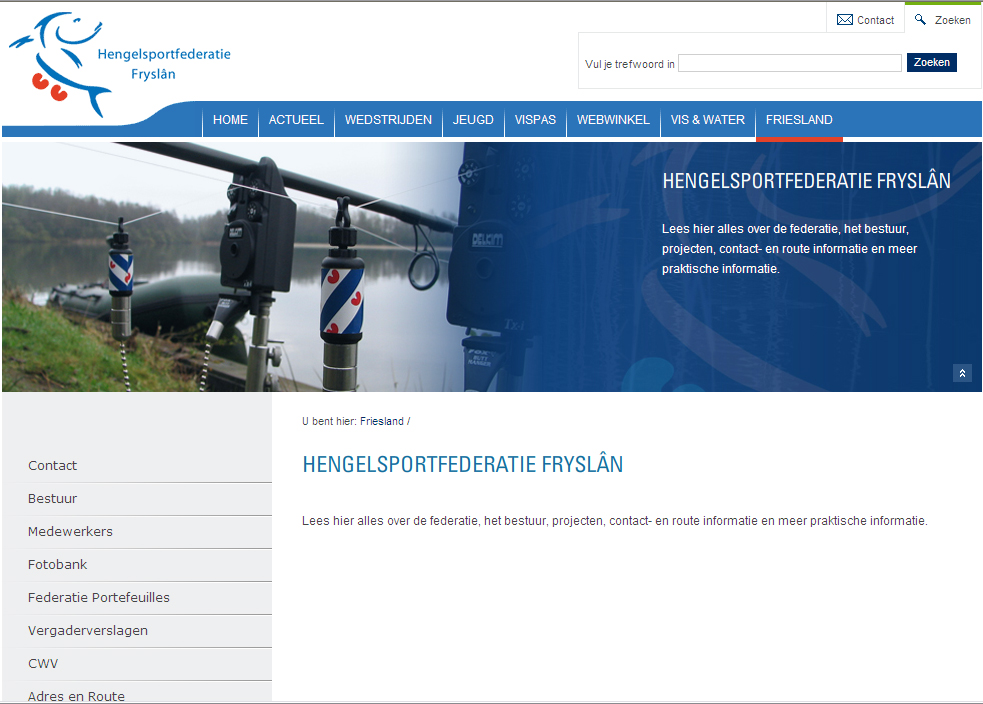Open Vergaderverslagen in the sidebar

pyautogui.click(x=88, y=631)
